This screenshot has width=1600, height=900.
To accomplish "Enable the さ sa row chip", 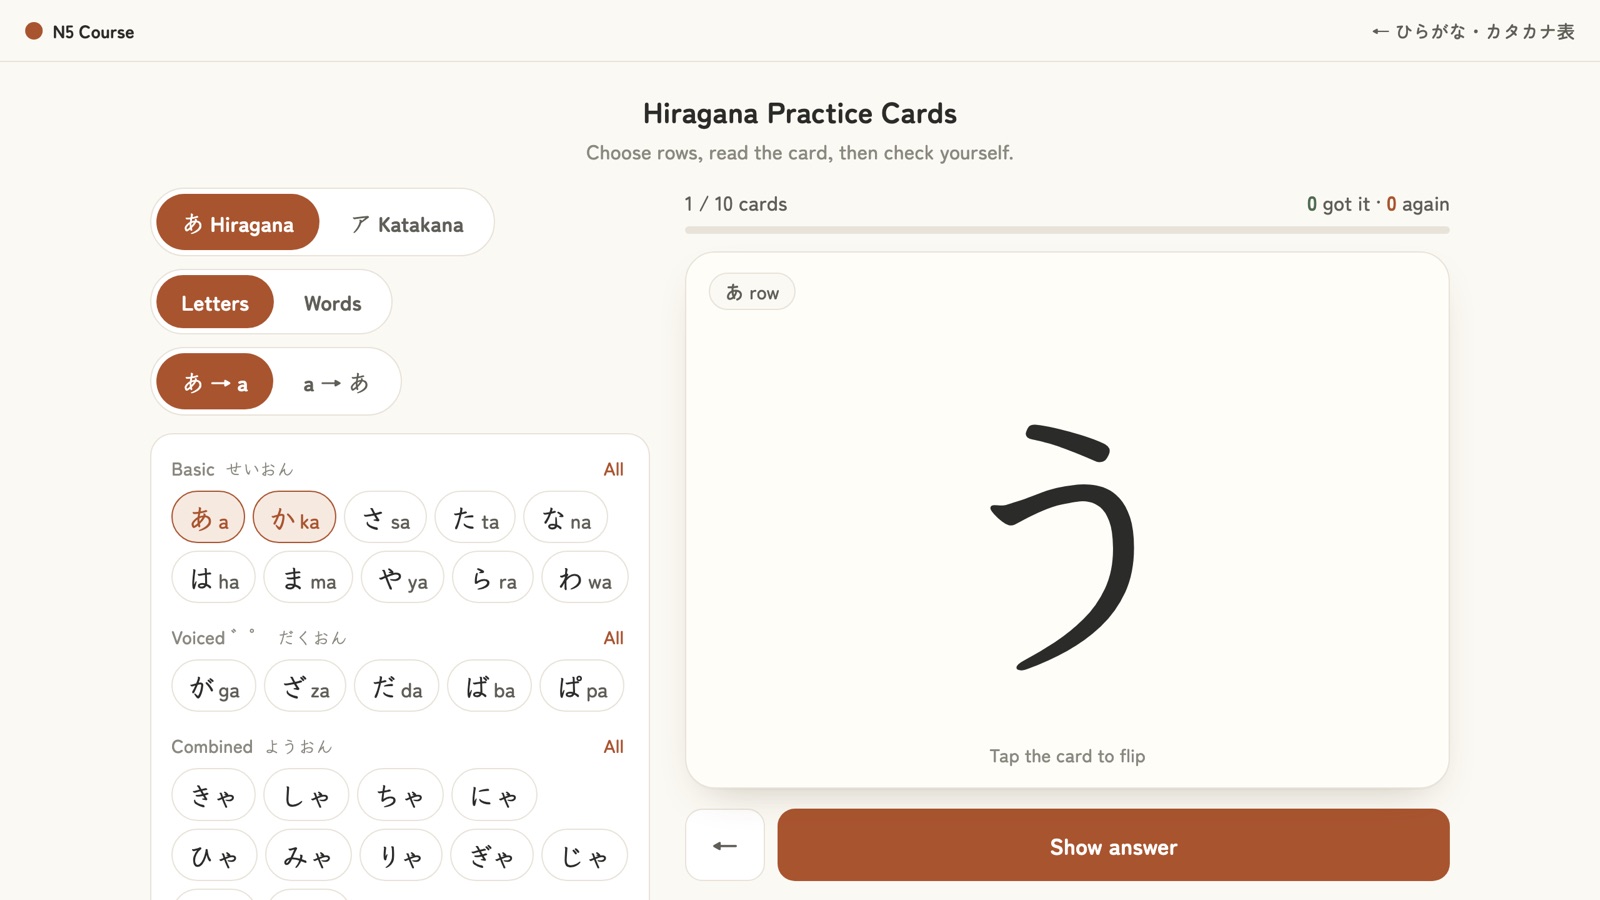I will (385, 518).
